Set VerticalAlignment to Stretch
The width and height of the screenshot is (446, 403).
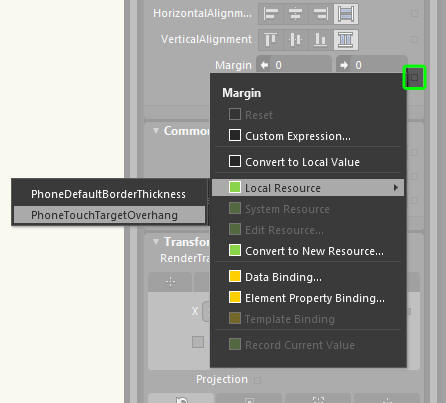pos(346,40)
